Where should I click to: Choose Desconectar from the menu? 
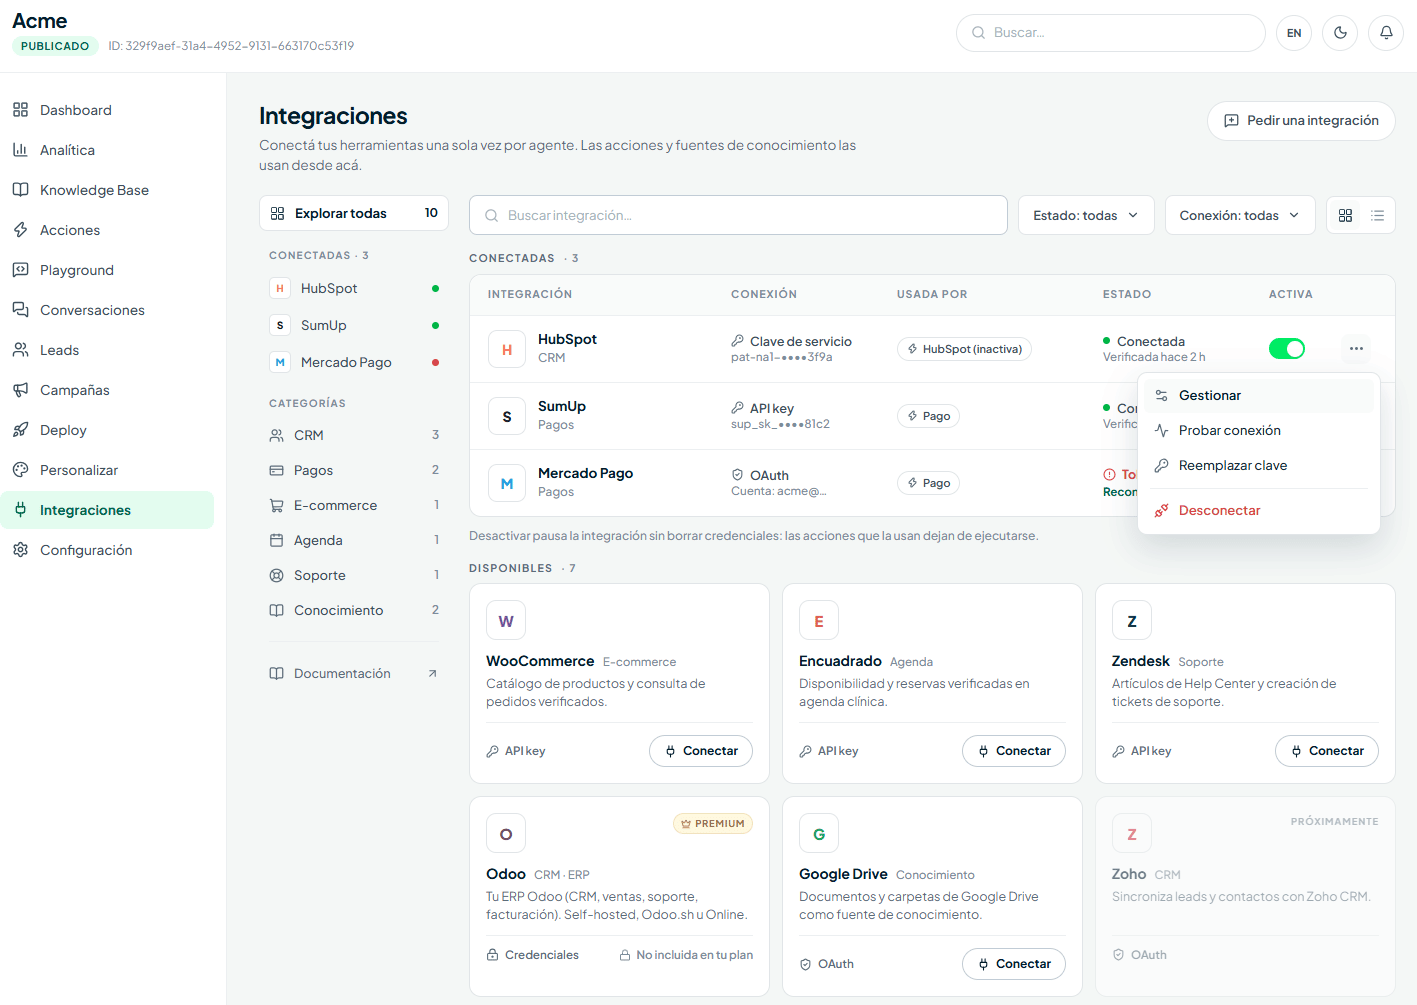[x=1259, y=511]
